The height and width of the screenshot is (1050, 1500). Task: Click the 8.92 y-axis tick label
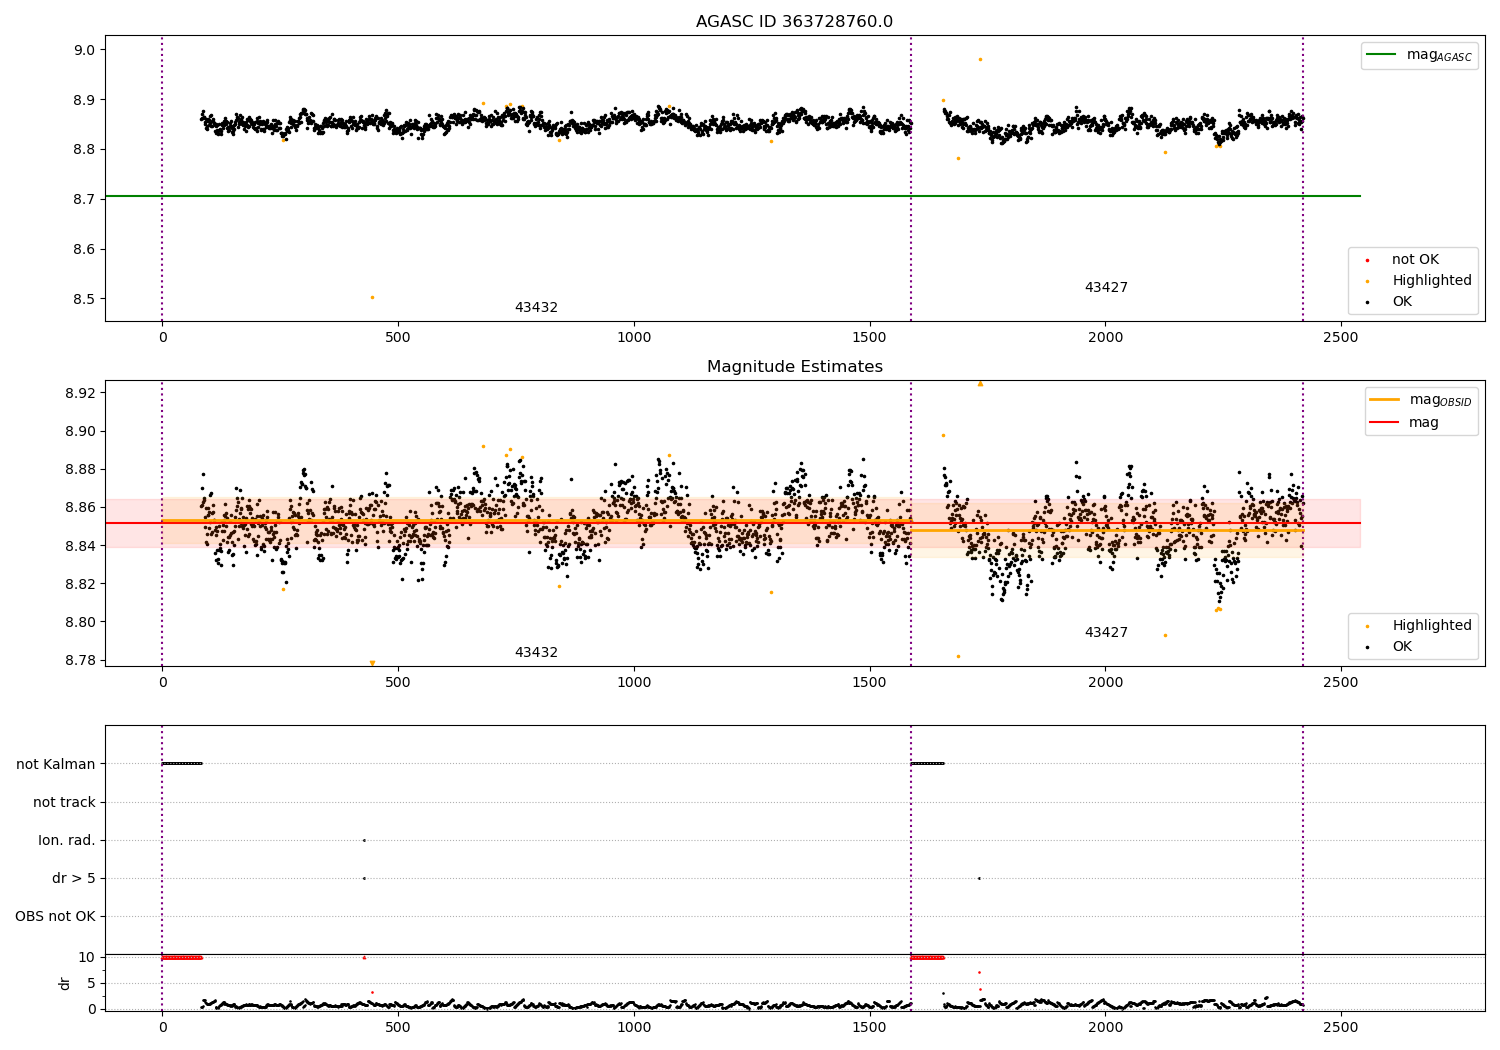(x=81, y=393)
